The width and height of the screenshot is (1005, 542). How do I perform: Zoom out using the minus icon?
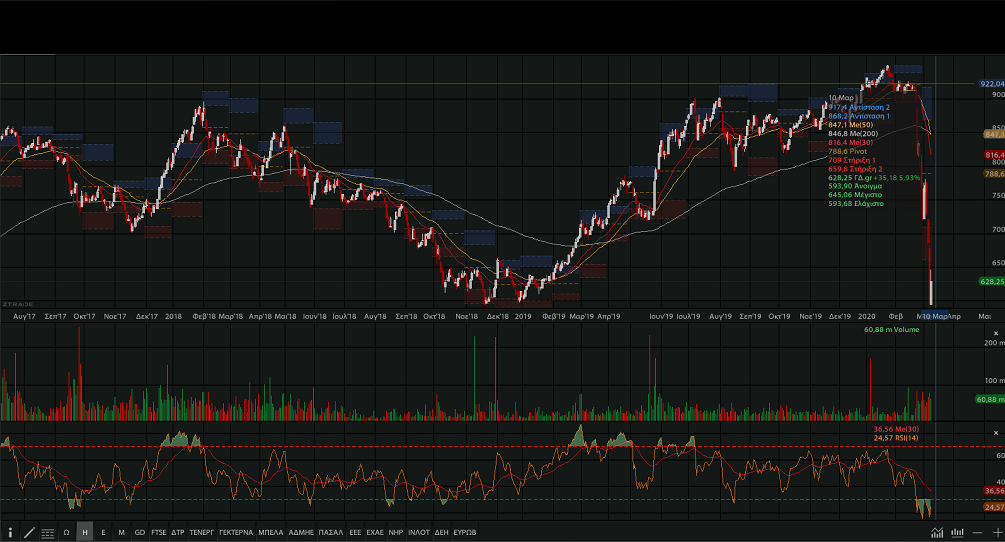(x=977, y=532)
